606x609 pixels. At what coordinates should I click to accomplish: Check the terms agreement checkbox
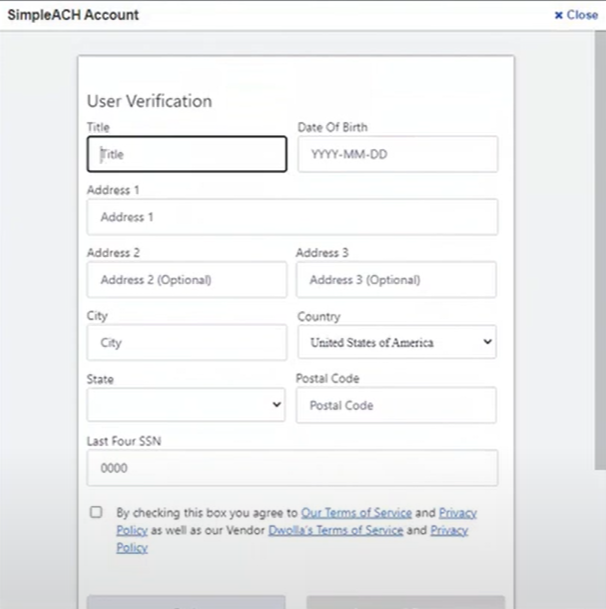tap(96, 512)
